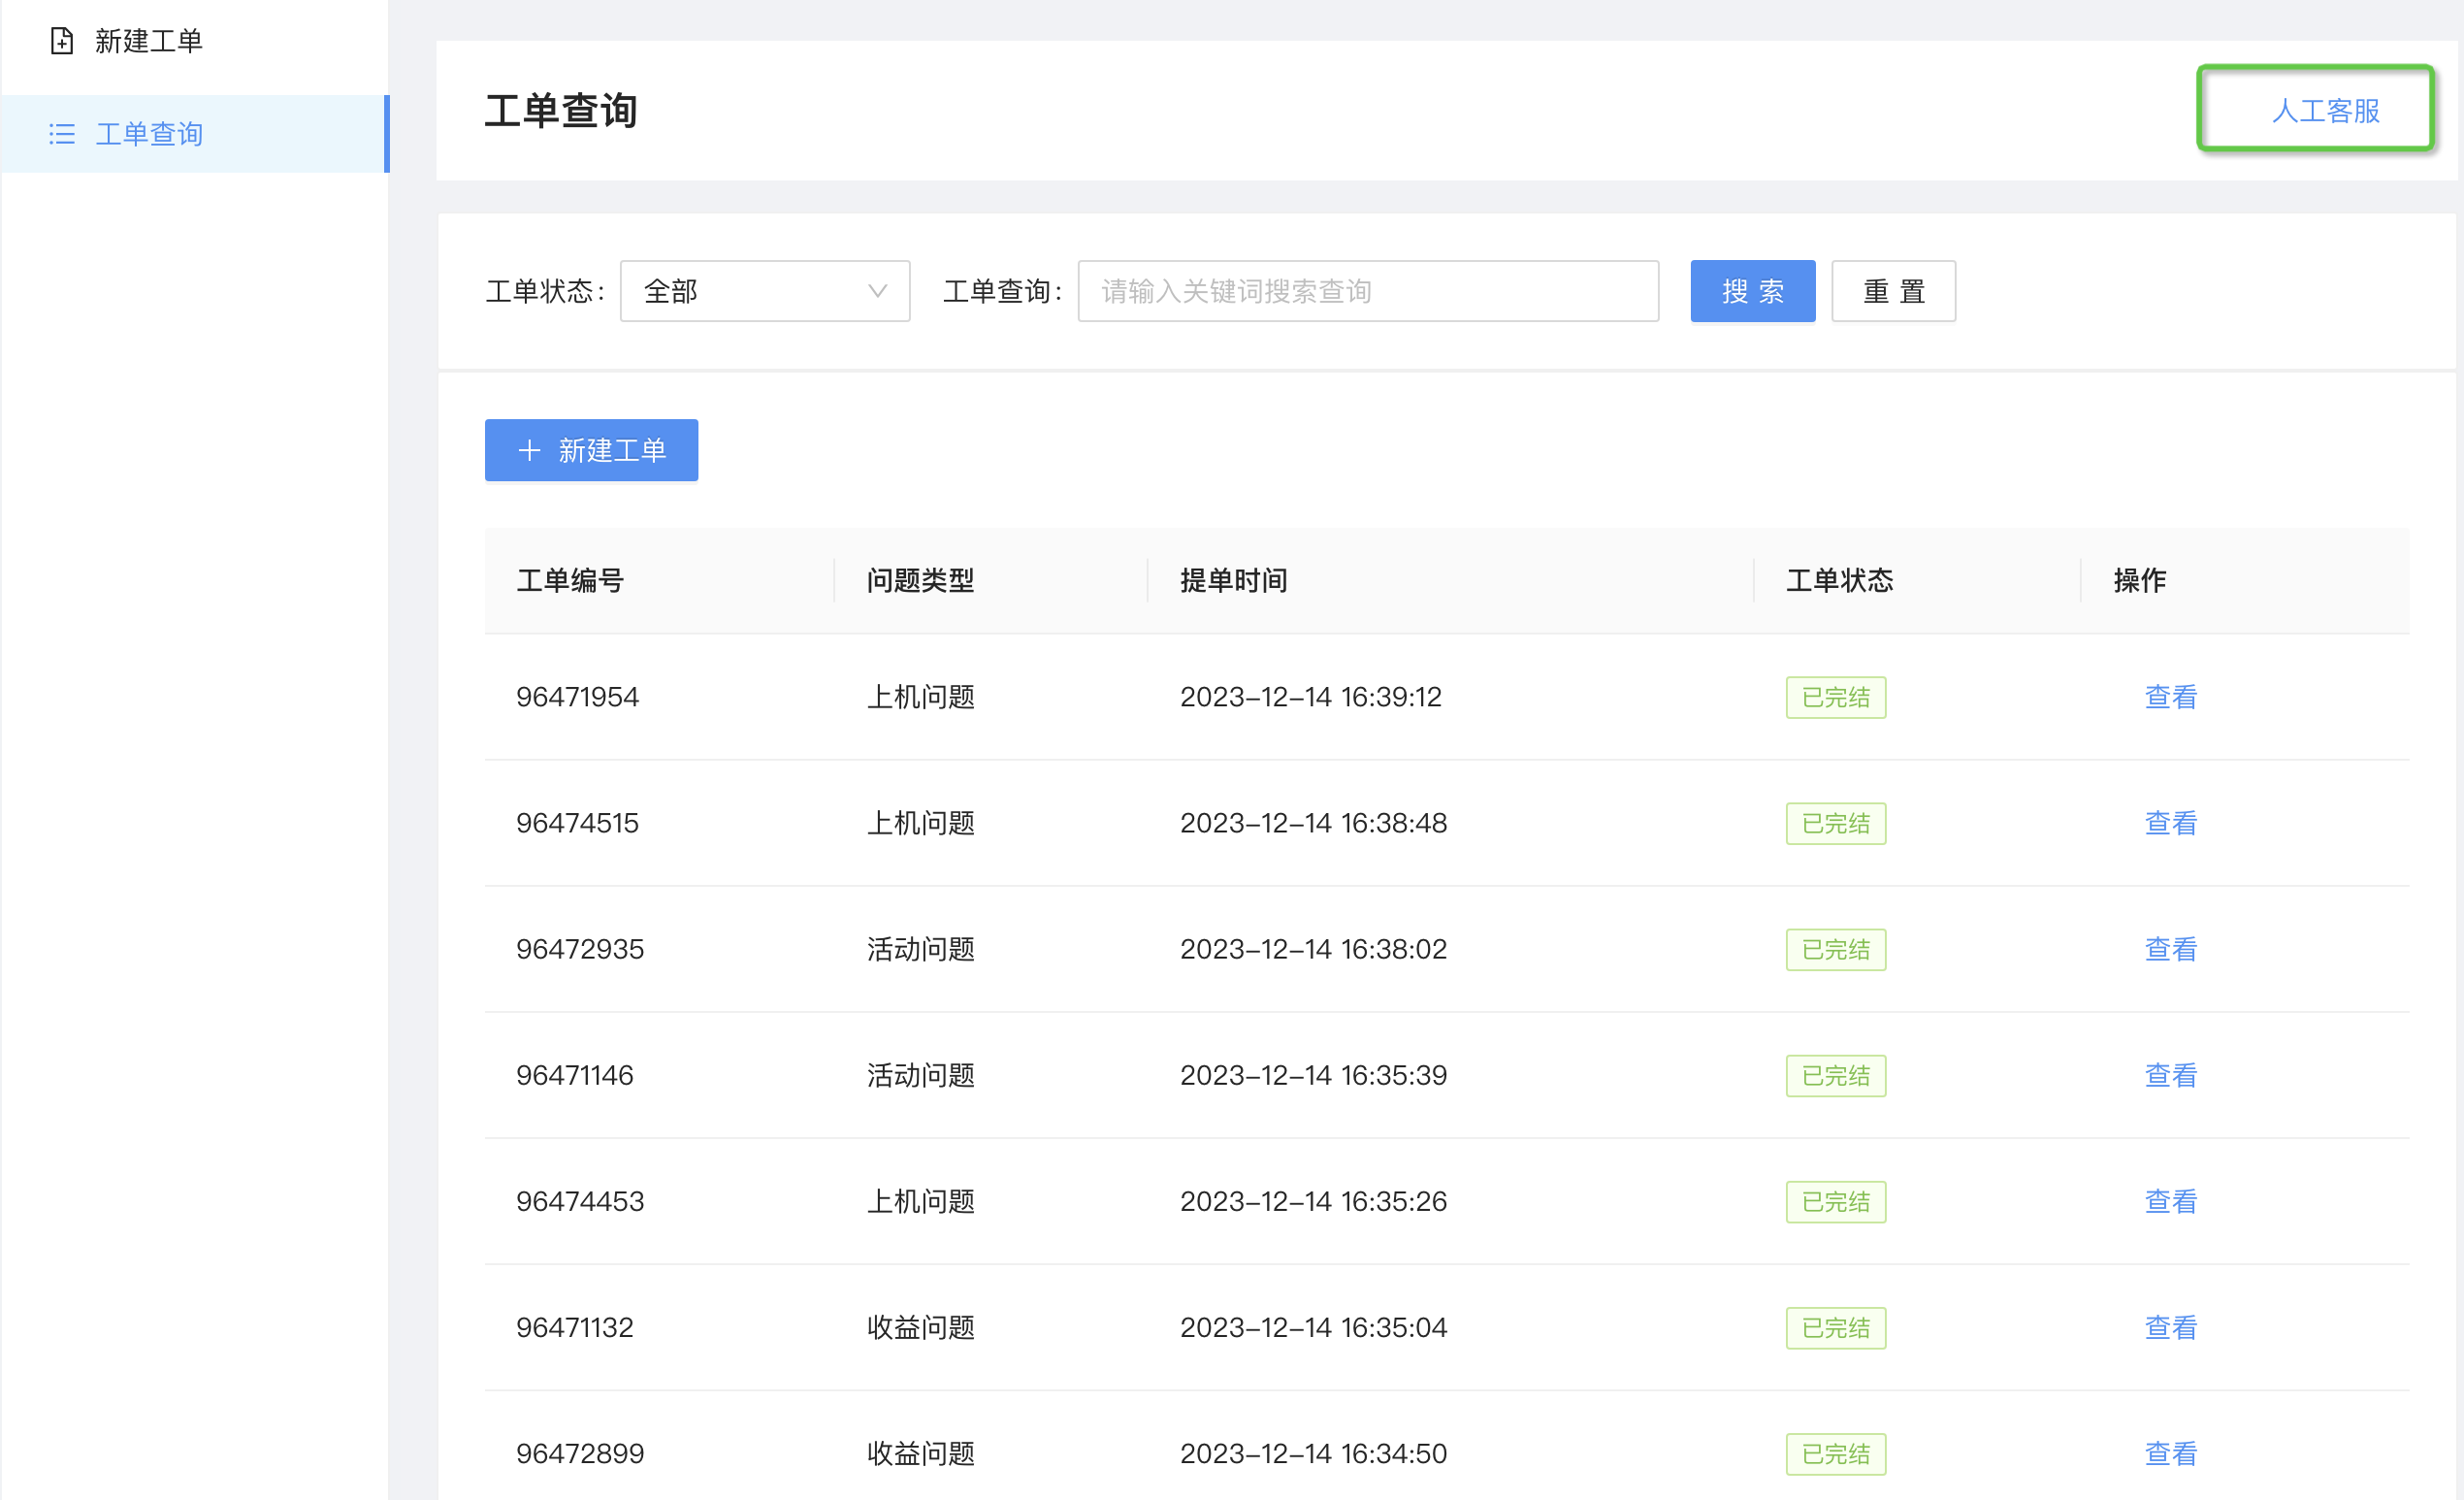Select ticket number 96472935 cell
The height and width of the screenshot is (1500, 2464).
[580, 949]
